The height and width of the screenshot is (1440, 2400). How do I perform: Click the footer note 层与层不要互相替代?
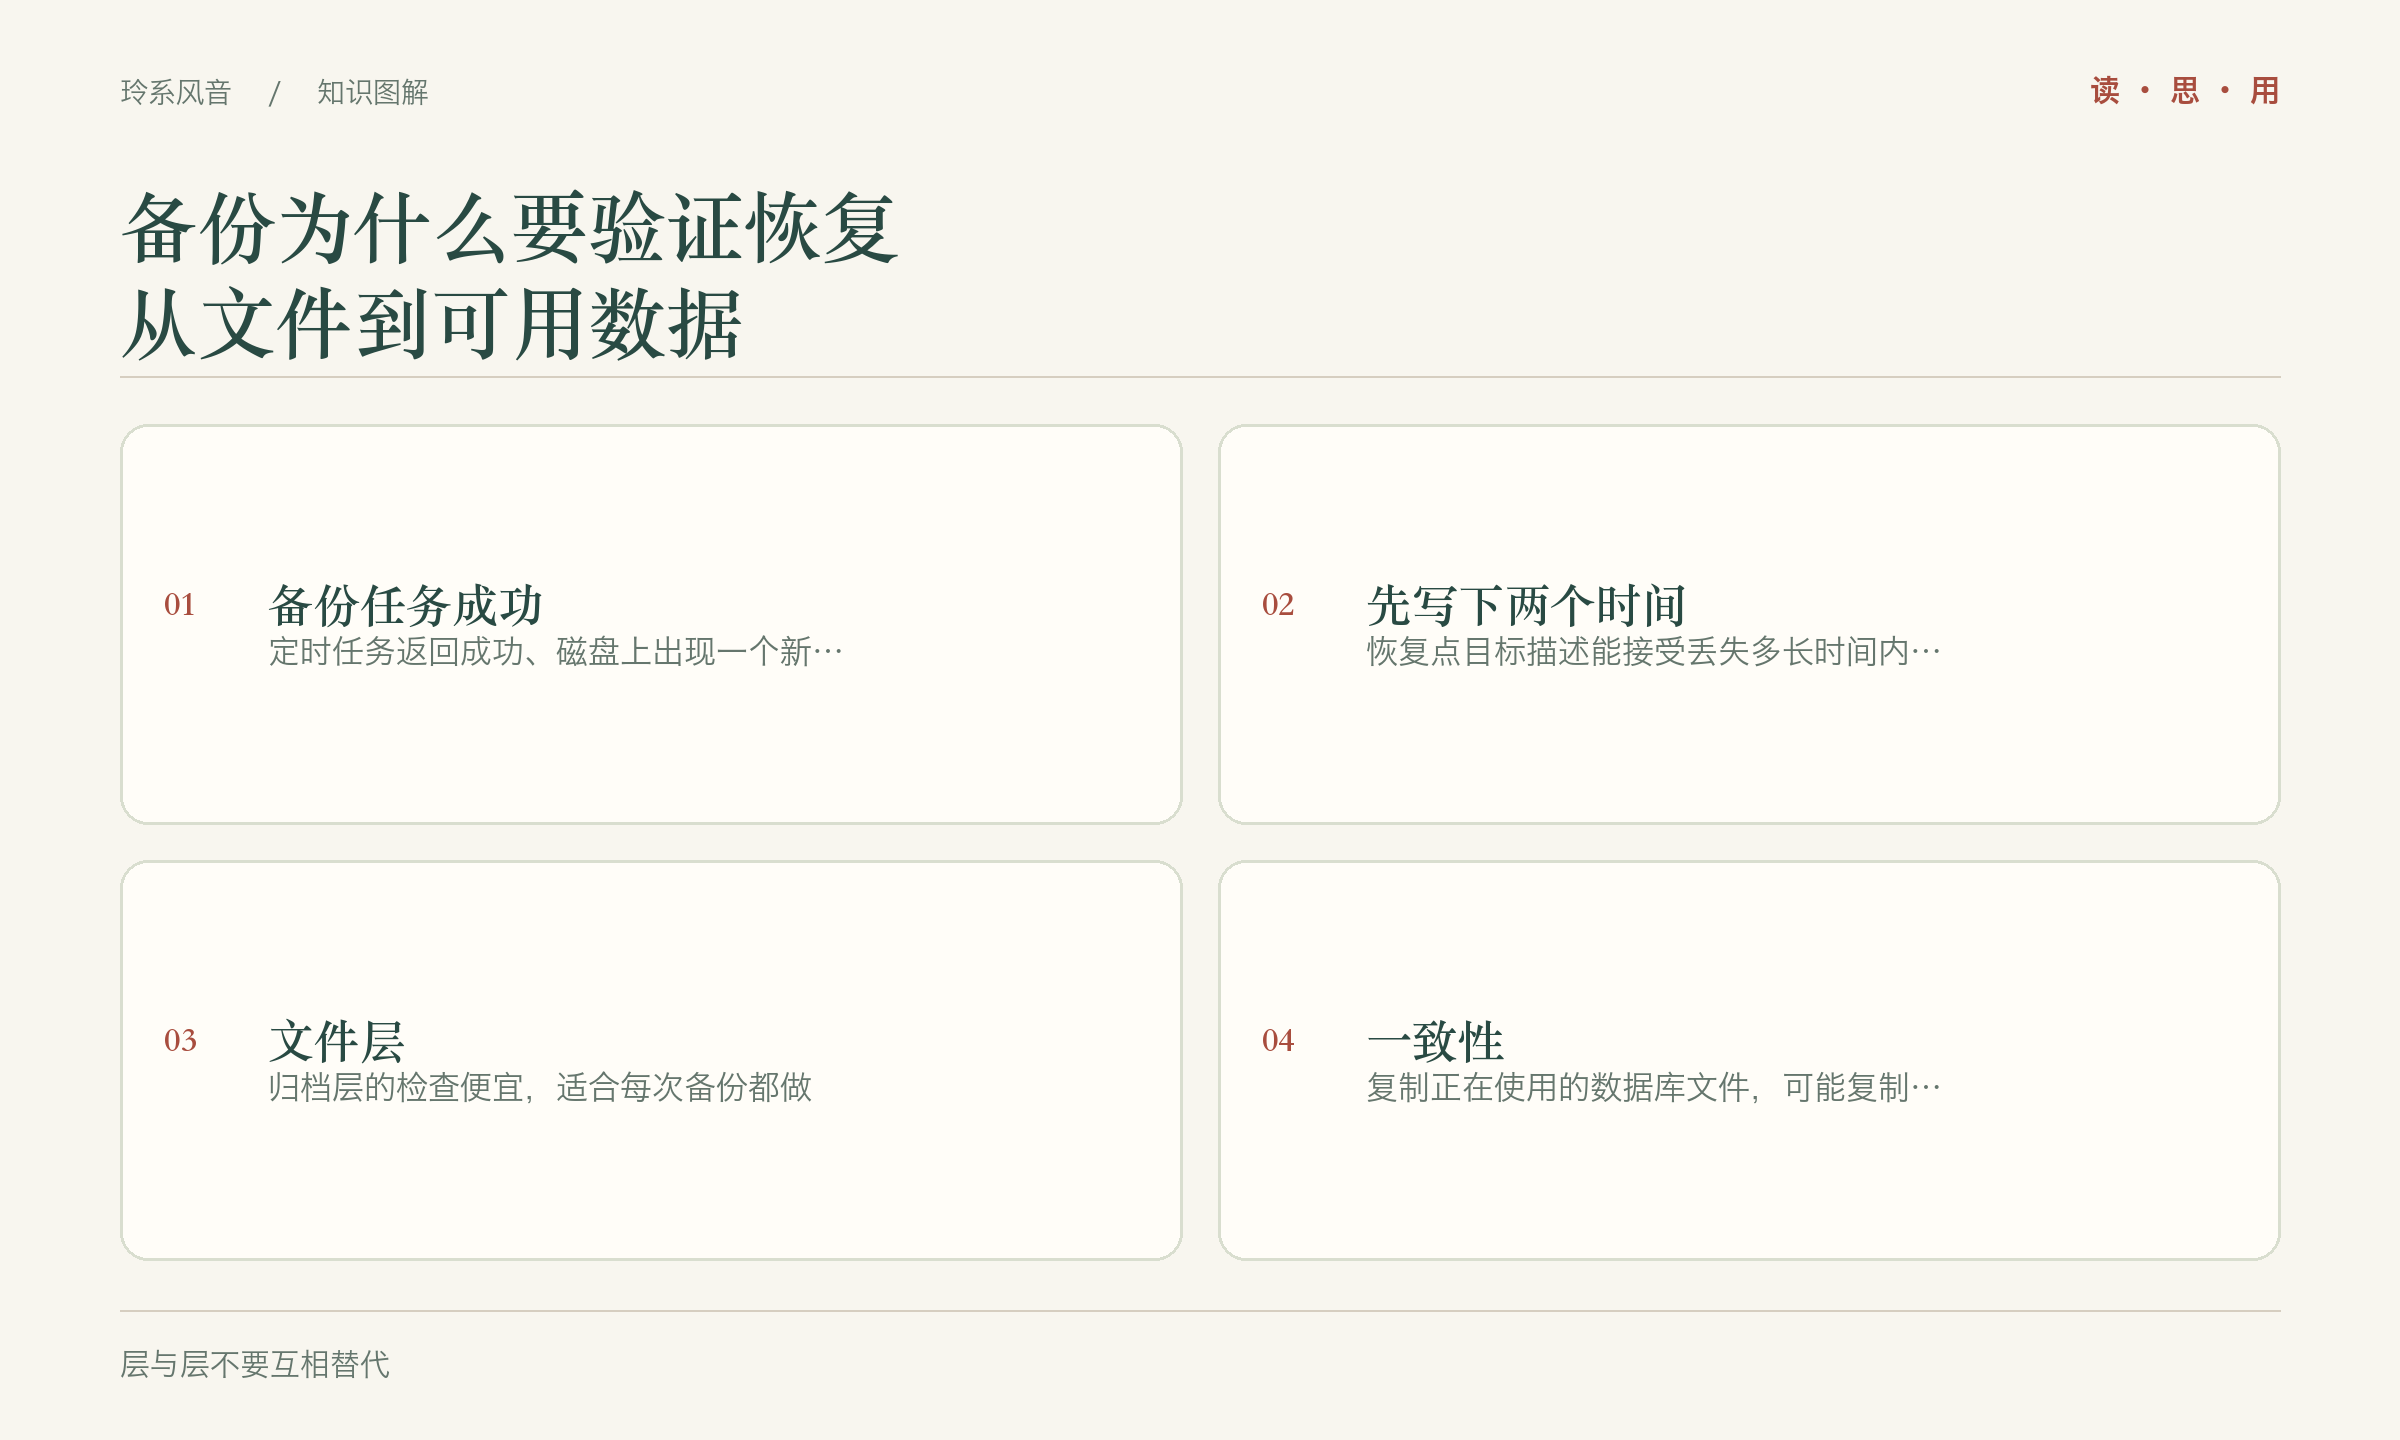255,1364
